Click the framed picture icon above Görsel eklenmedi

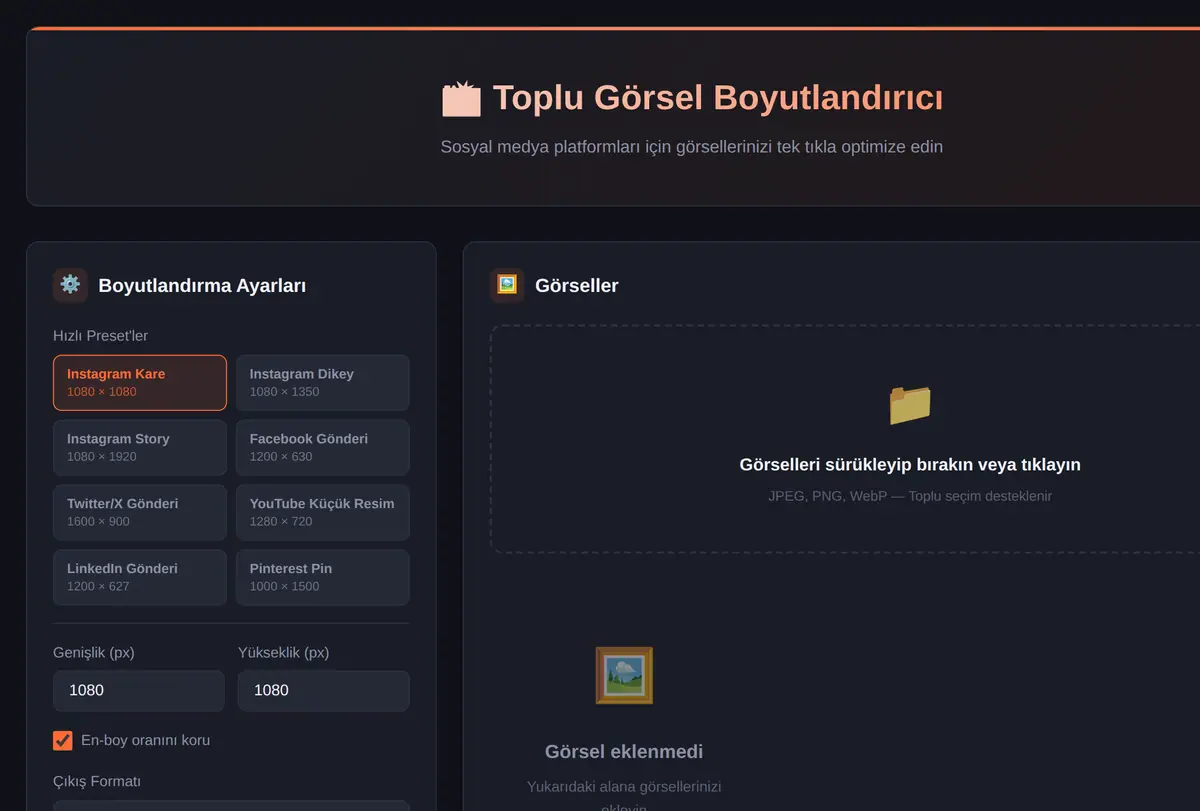pos(624,675)
